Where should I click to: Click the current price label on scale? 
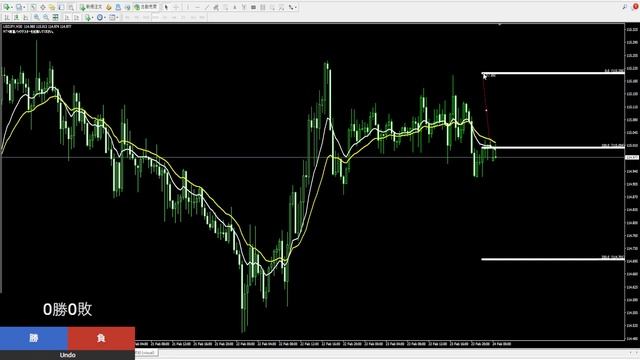coord(632,158)
